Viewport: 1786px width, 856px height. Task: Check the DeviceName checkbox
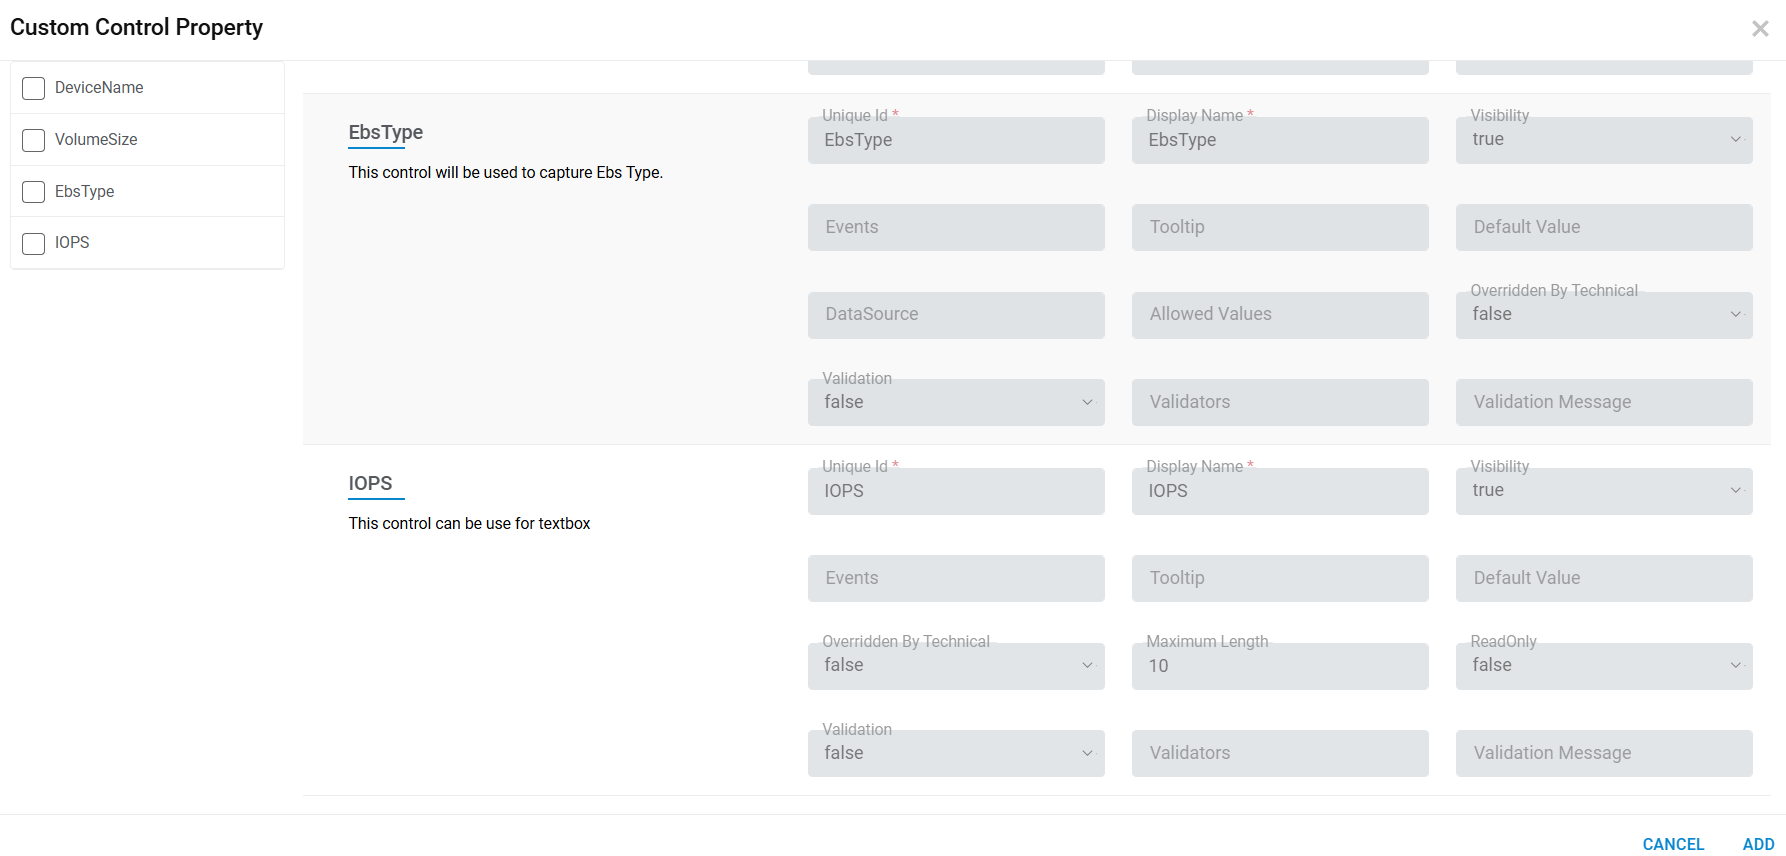click(34, 88)
